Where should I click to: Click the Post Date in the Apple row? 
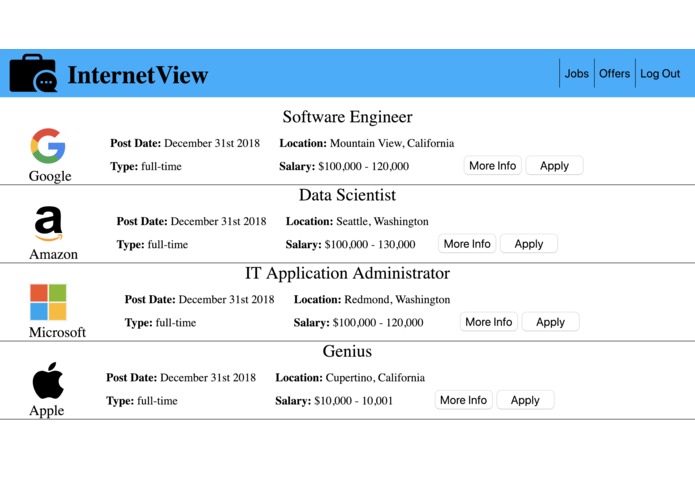(181, 377)
